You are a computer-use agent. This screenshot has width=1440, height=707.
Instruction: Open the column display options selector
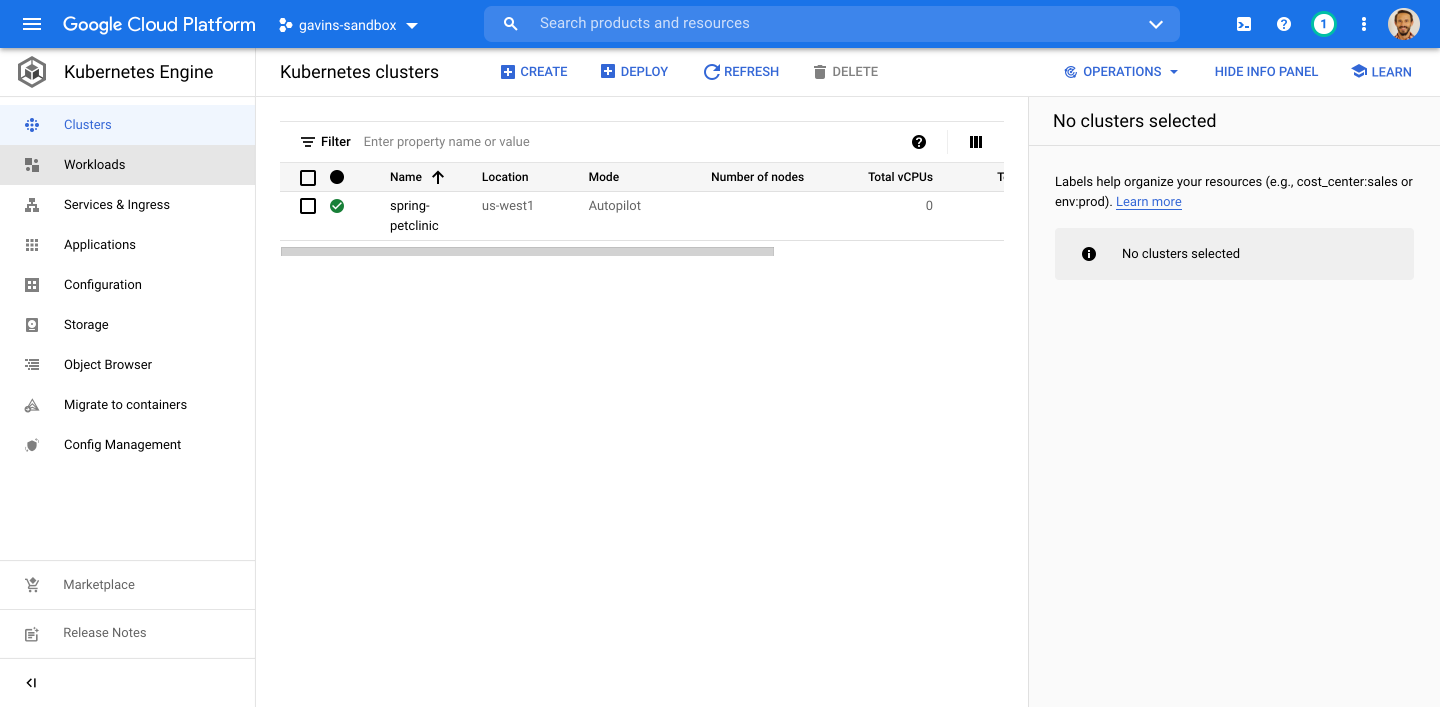(975, 142)
